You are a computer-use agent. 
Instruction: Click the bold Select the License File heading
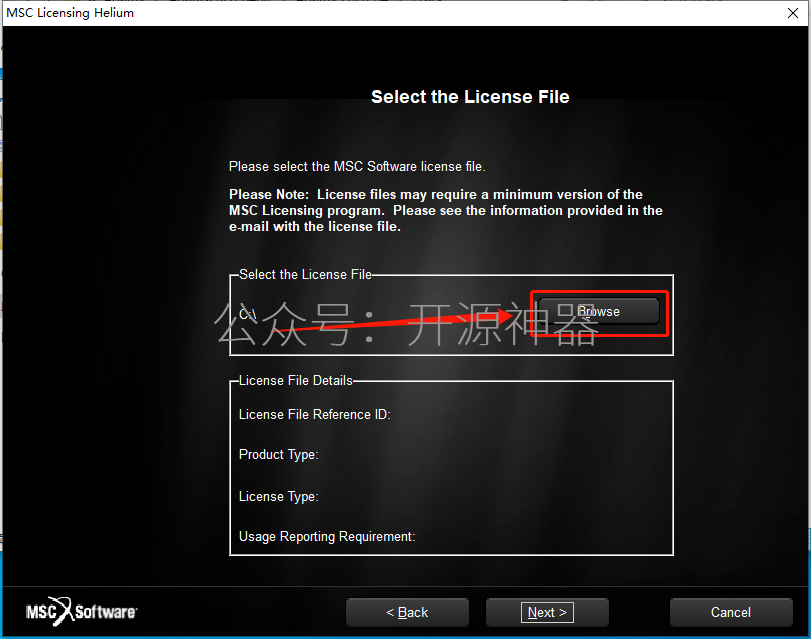pyautogui.click(x=470, y=97)
